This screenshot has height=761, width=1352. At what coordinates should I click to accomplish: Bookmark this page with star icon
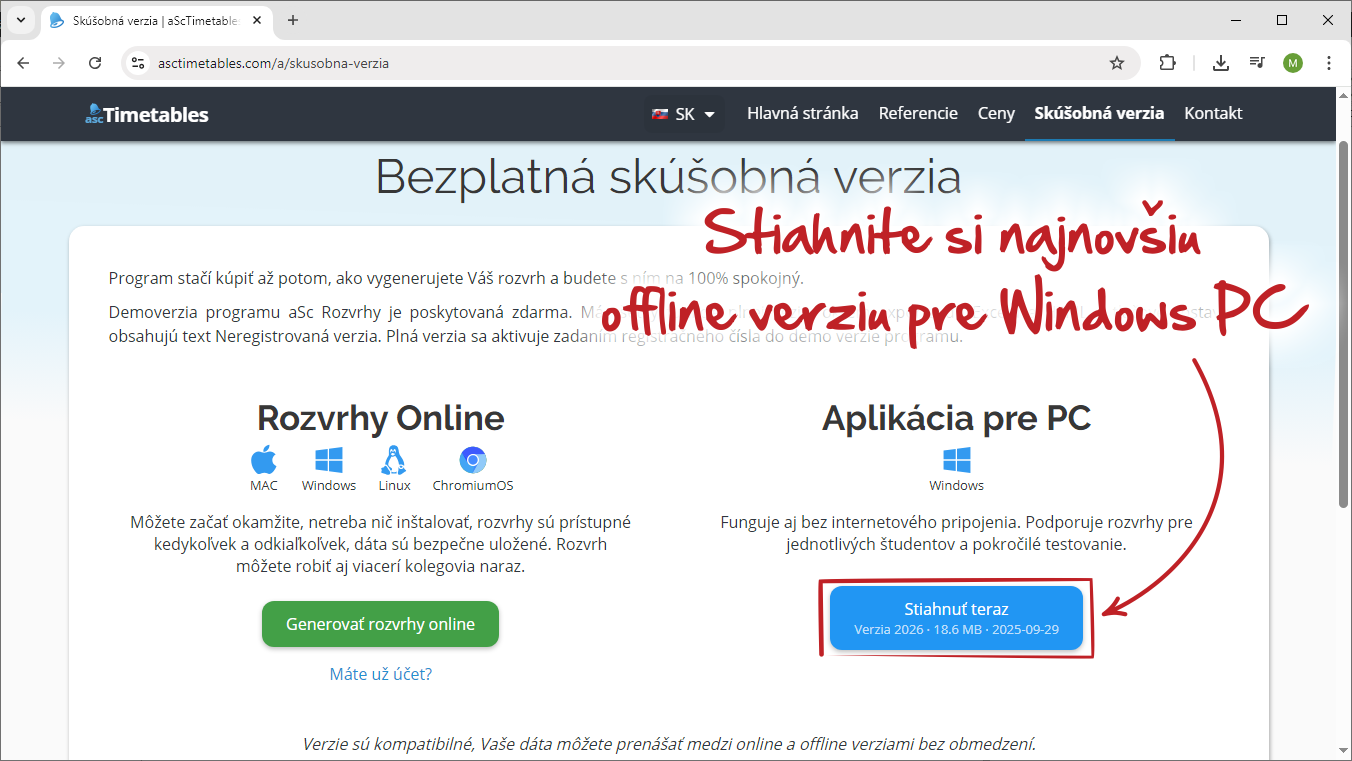[x=1117, y=63]
